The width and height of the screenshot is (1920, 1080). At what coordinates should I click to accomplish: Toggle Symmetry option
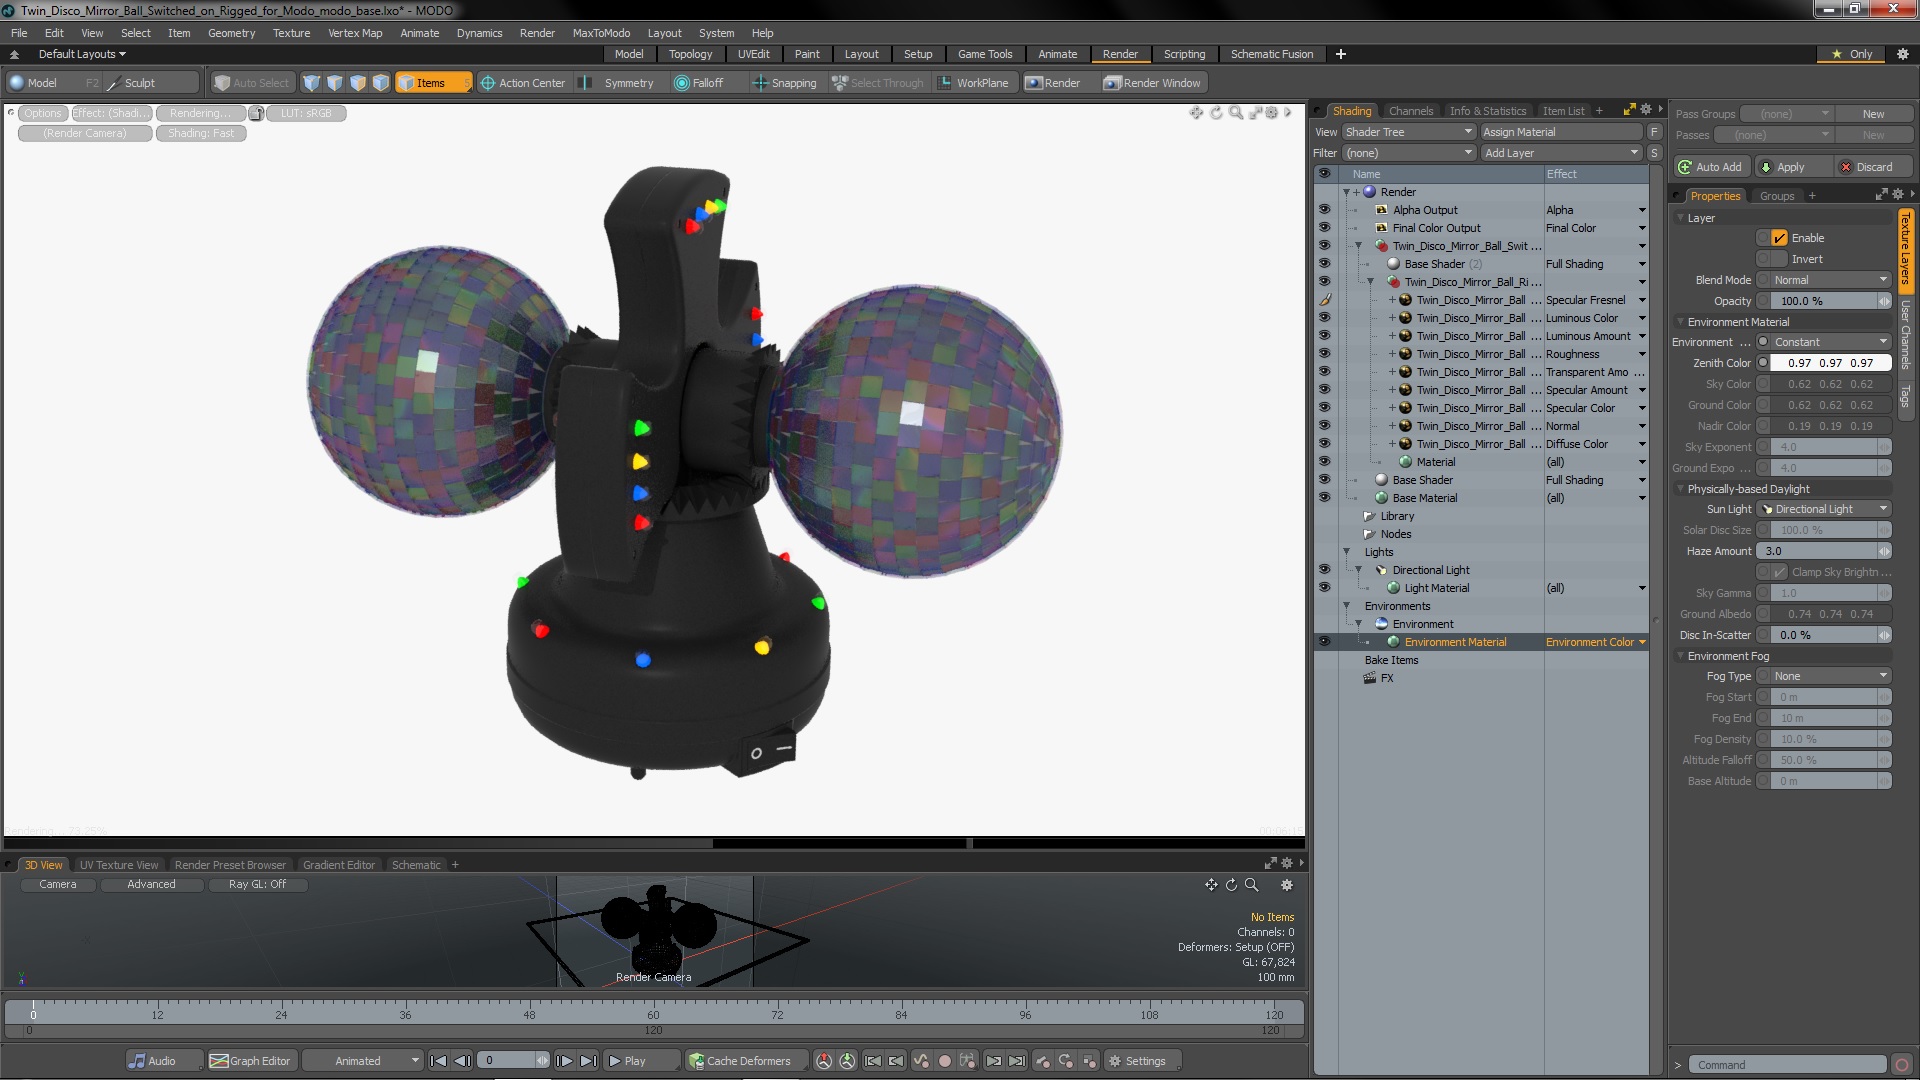618,83
